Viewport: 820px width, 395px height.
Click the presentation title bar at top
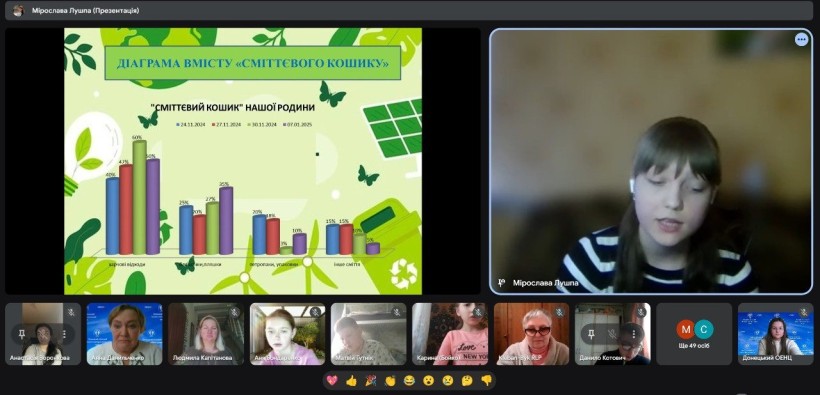click(409, 10)
